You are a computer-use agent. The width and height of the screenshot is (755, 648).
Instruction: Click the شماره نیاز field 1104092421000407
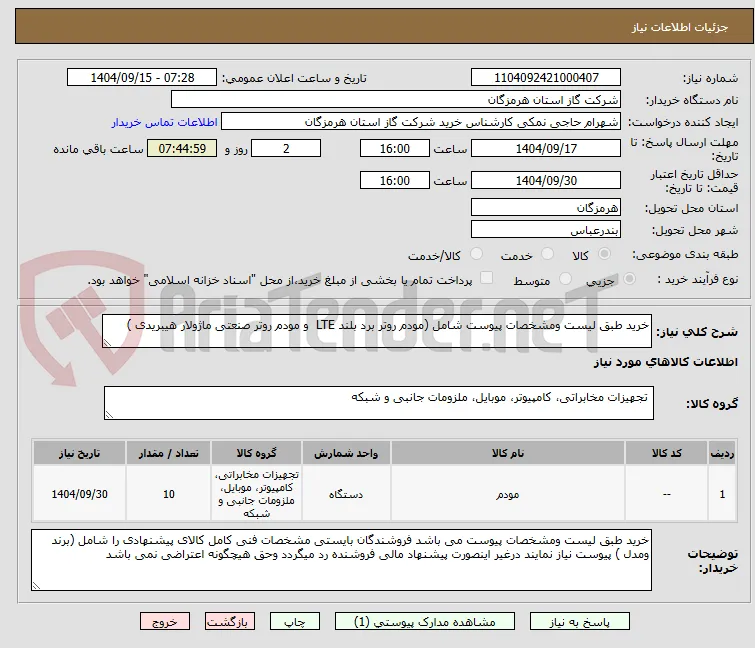546,78
